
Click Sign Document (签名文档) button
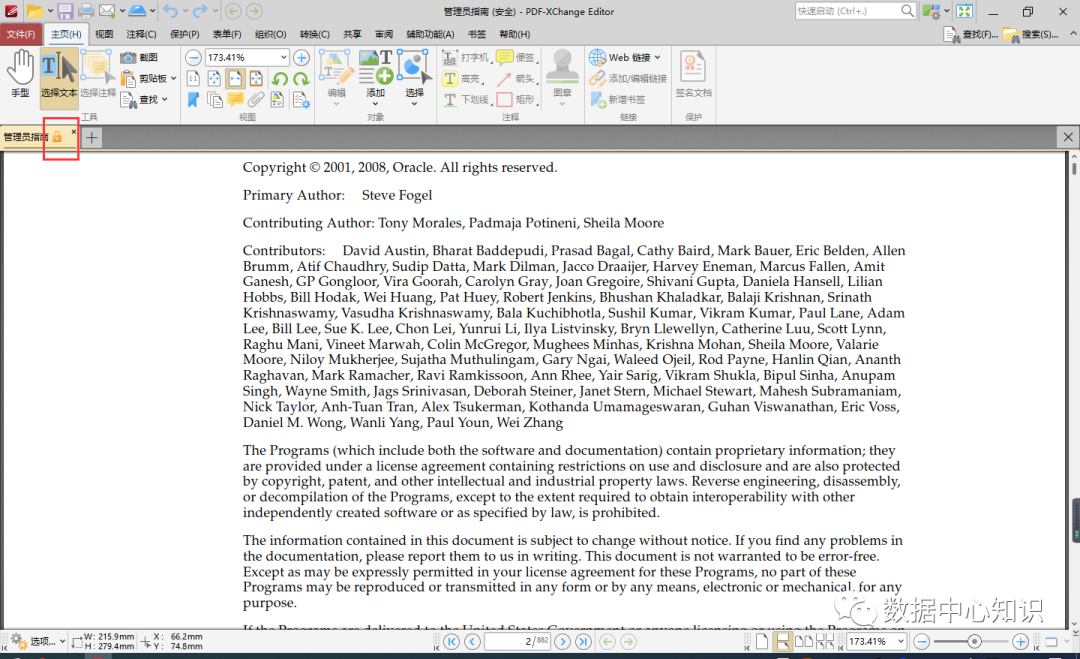click(693, 74)
